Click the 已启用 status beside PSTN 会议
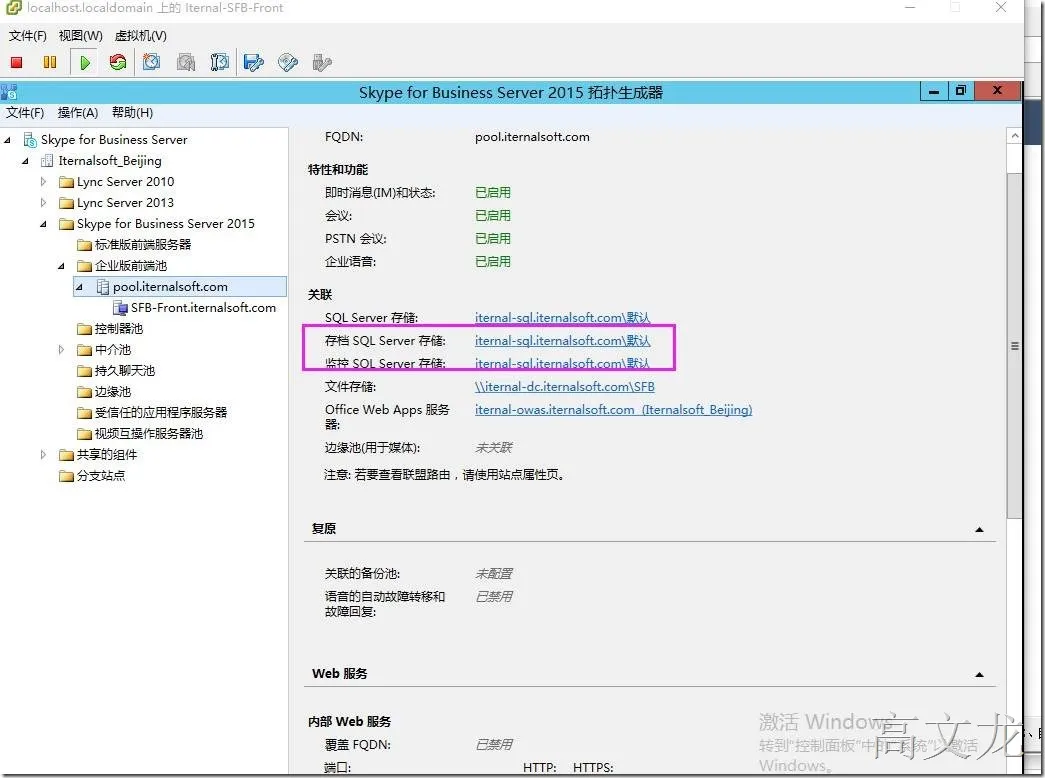Image resolution: width=1045 pixels, height=778 pixels. [493, 239]
